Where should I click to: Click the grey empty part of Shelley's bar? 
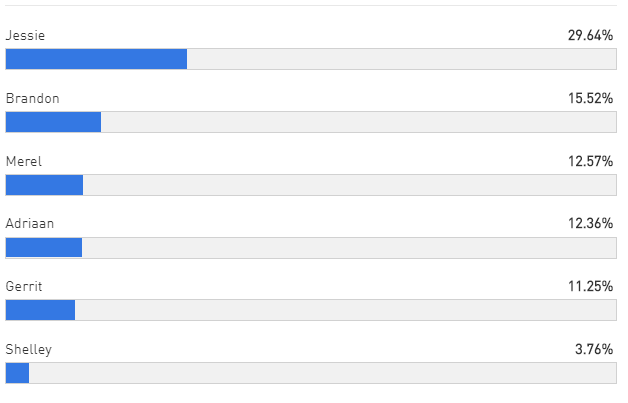pyautogui.click(x=322, y=373)
